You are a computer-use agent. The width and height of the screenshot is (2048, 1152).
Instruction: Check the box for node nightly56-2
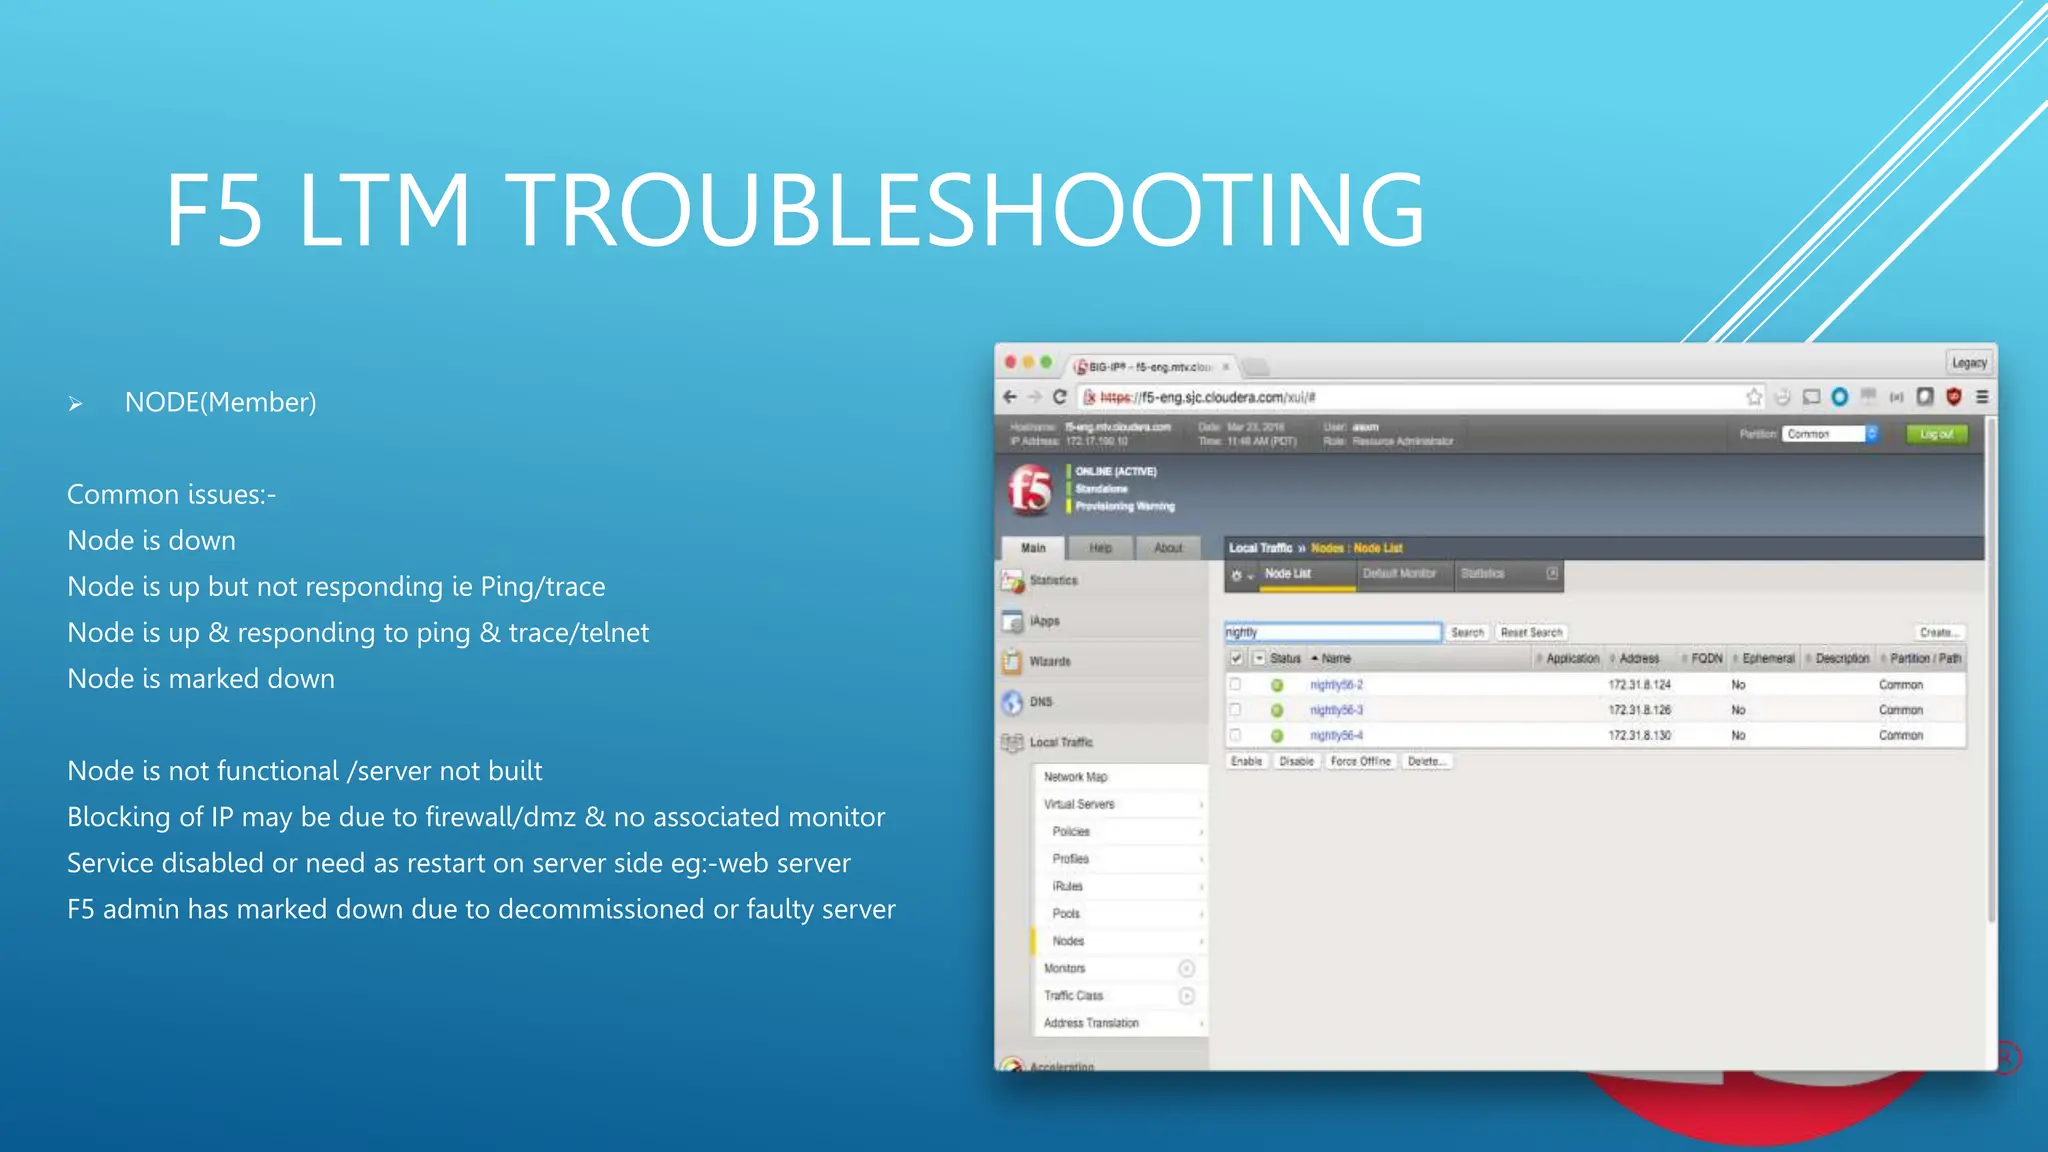point(1235,684)
